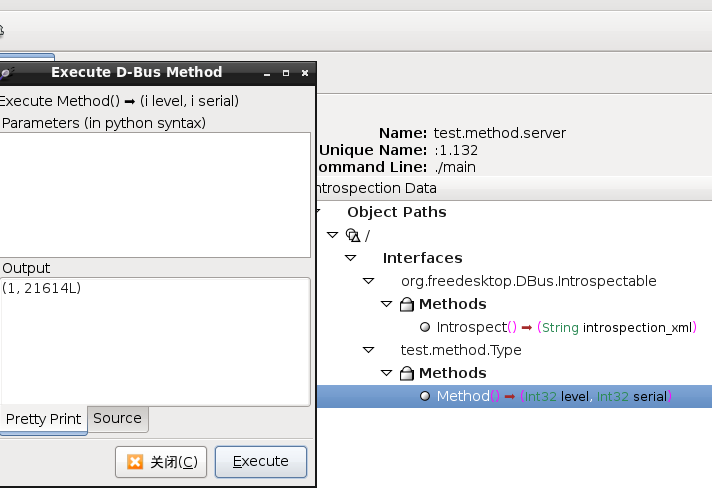Click the red X icon on the 关闭 button

(135, 462)
